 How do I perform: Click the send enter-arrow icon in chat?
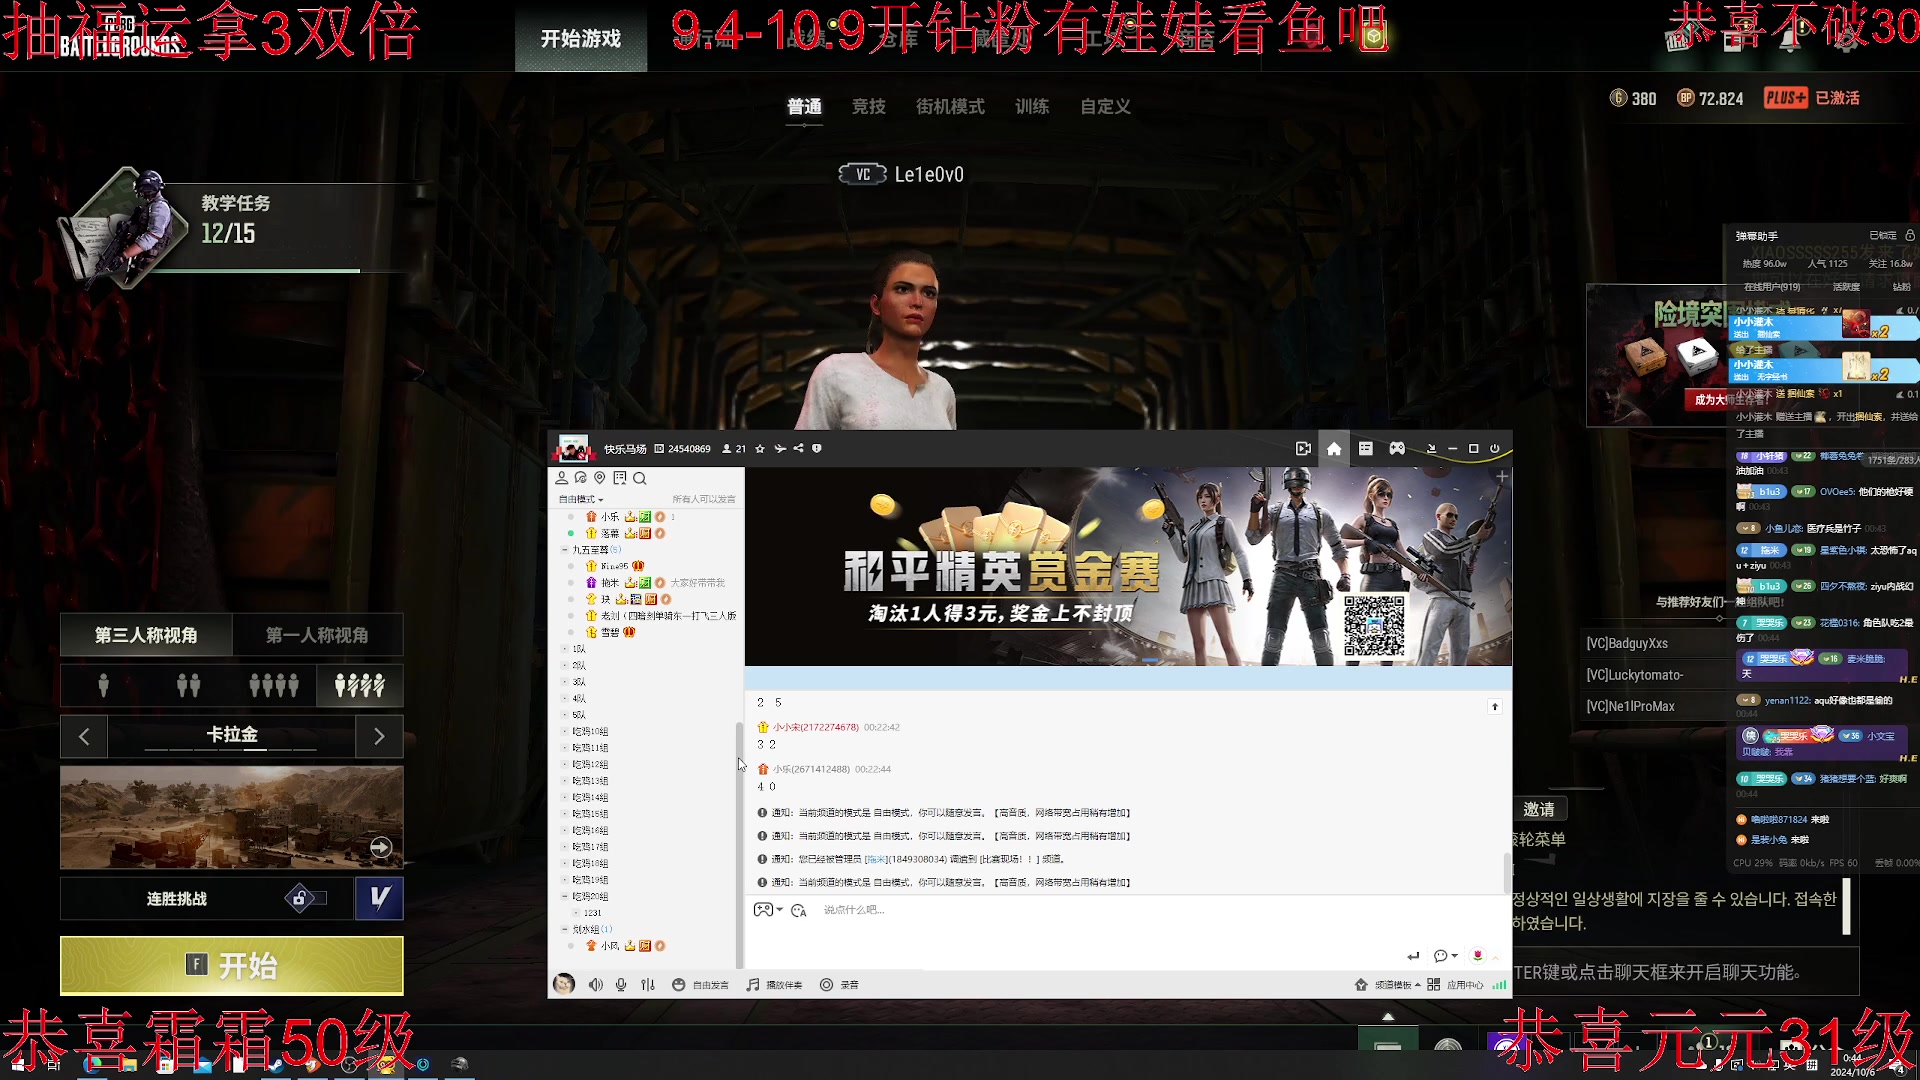[x=1413, y=956]
